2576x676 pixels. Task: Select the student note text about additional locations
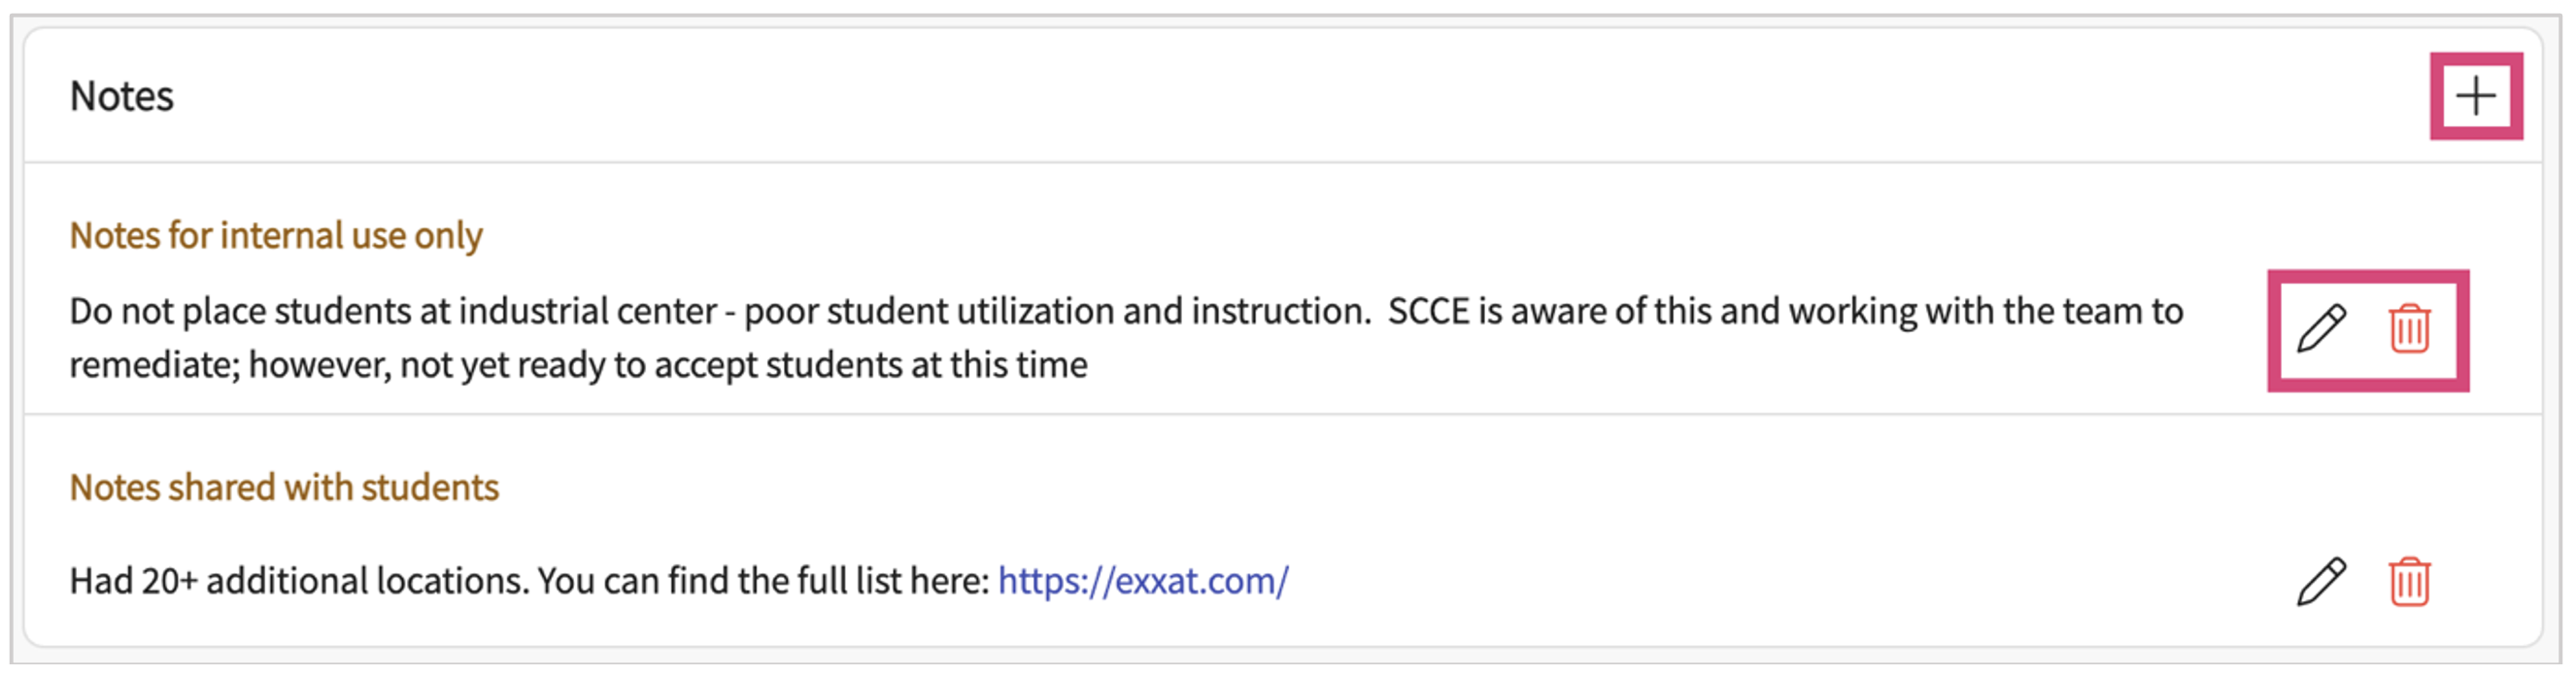click(x=530, y=580)
